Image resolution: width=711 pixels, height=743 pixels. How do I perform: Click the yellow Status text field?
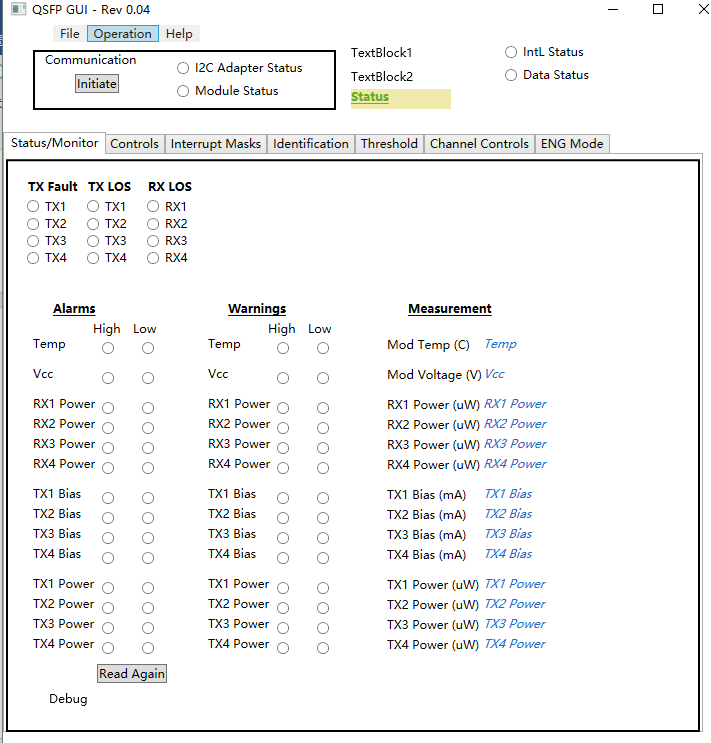click(x=401, y=99)
